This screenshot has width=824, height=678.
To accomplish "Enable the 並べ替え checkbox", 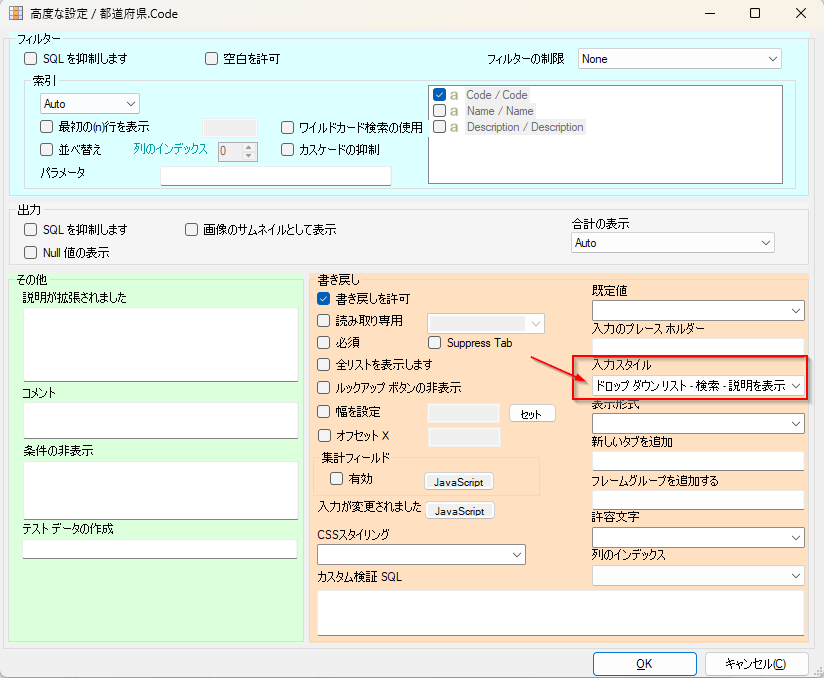I will (x=47, y=150).
